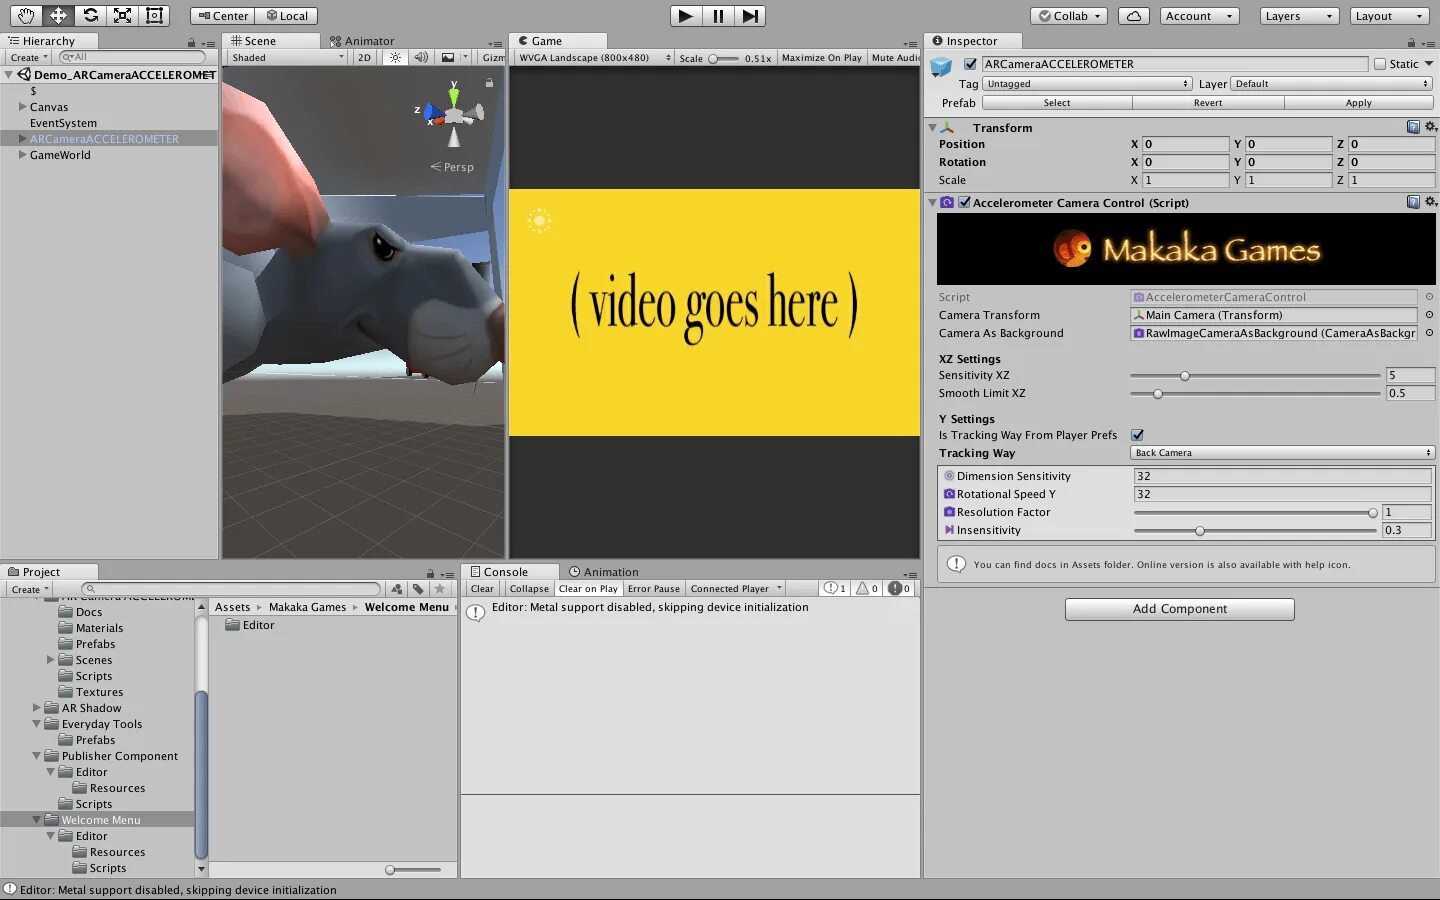Switch to the Animator tab

(x=362, y=41)
